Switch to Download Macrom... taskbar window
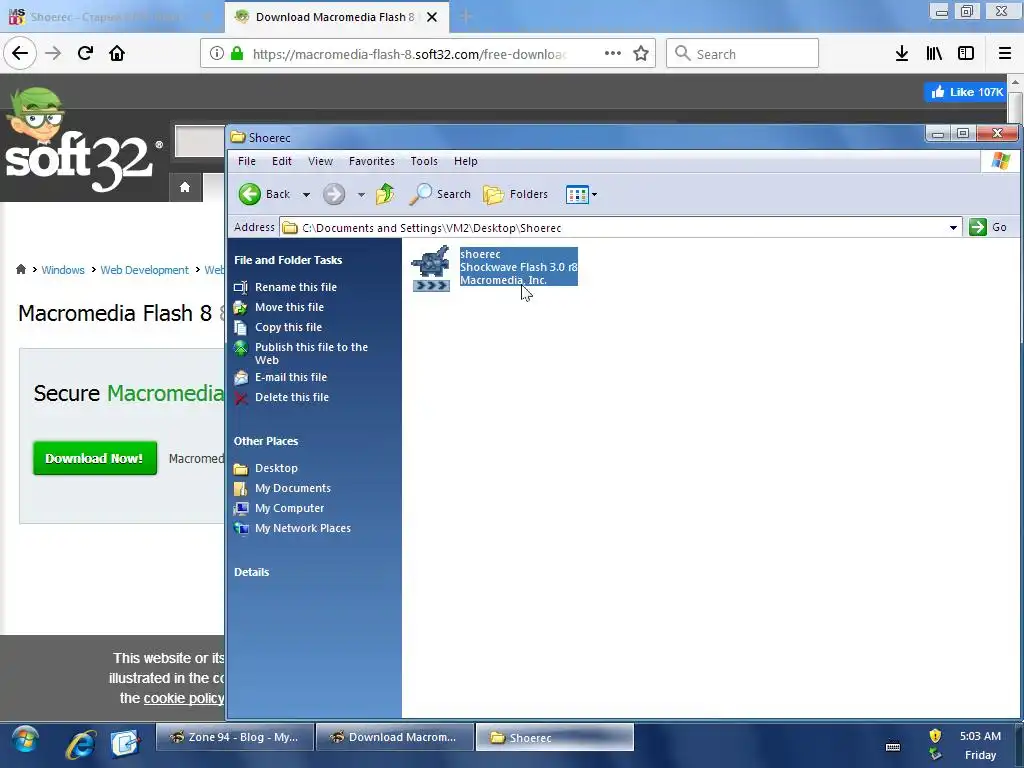 pos(394,737)
